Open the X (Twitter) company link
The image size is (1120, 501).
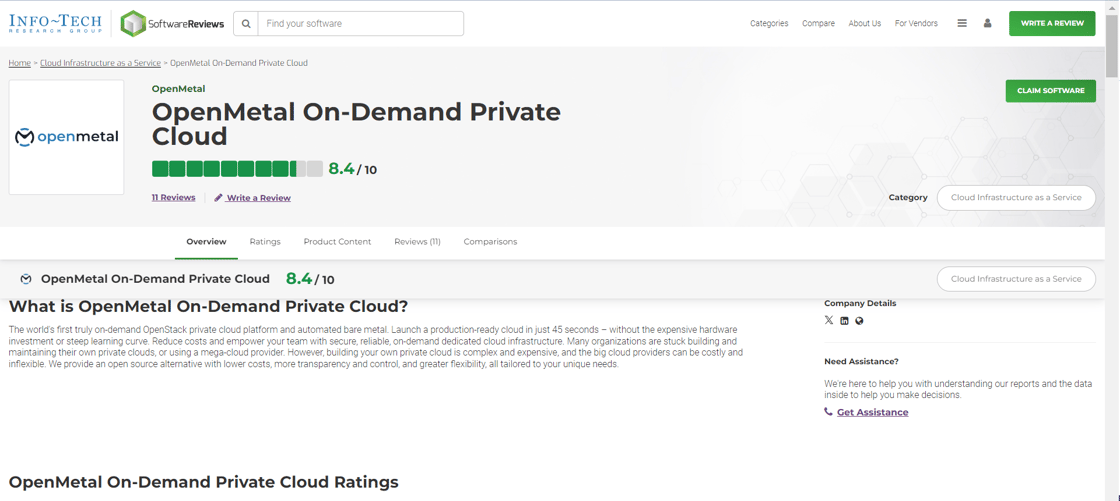coord(829,321)
